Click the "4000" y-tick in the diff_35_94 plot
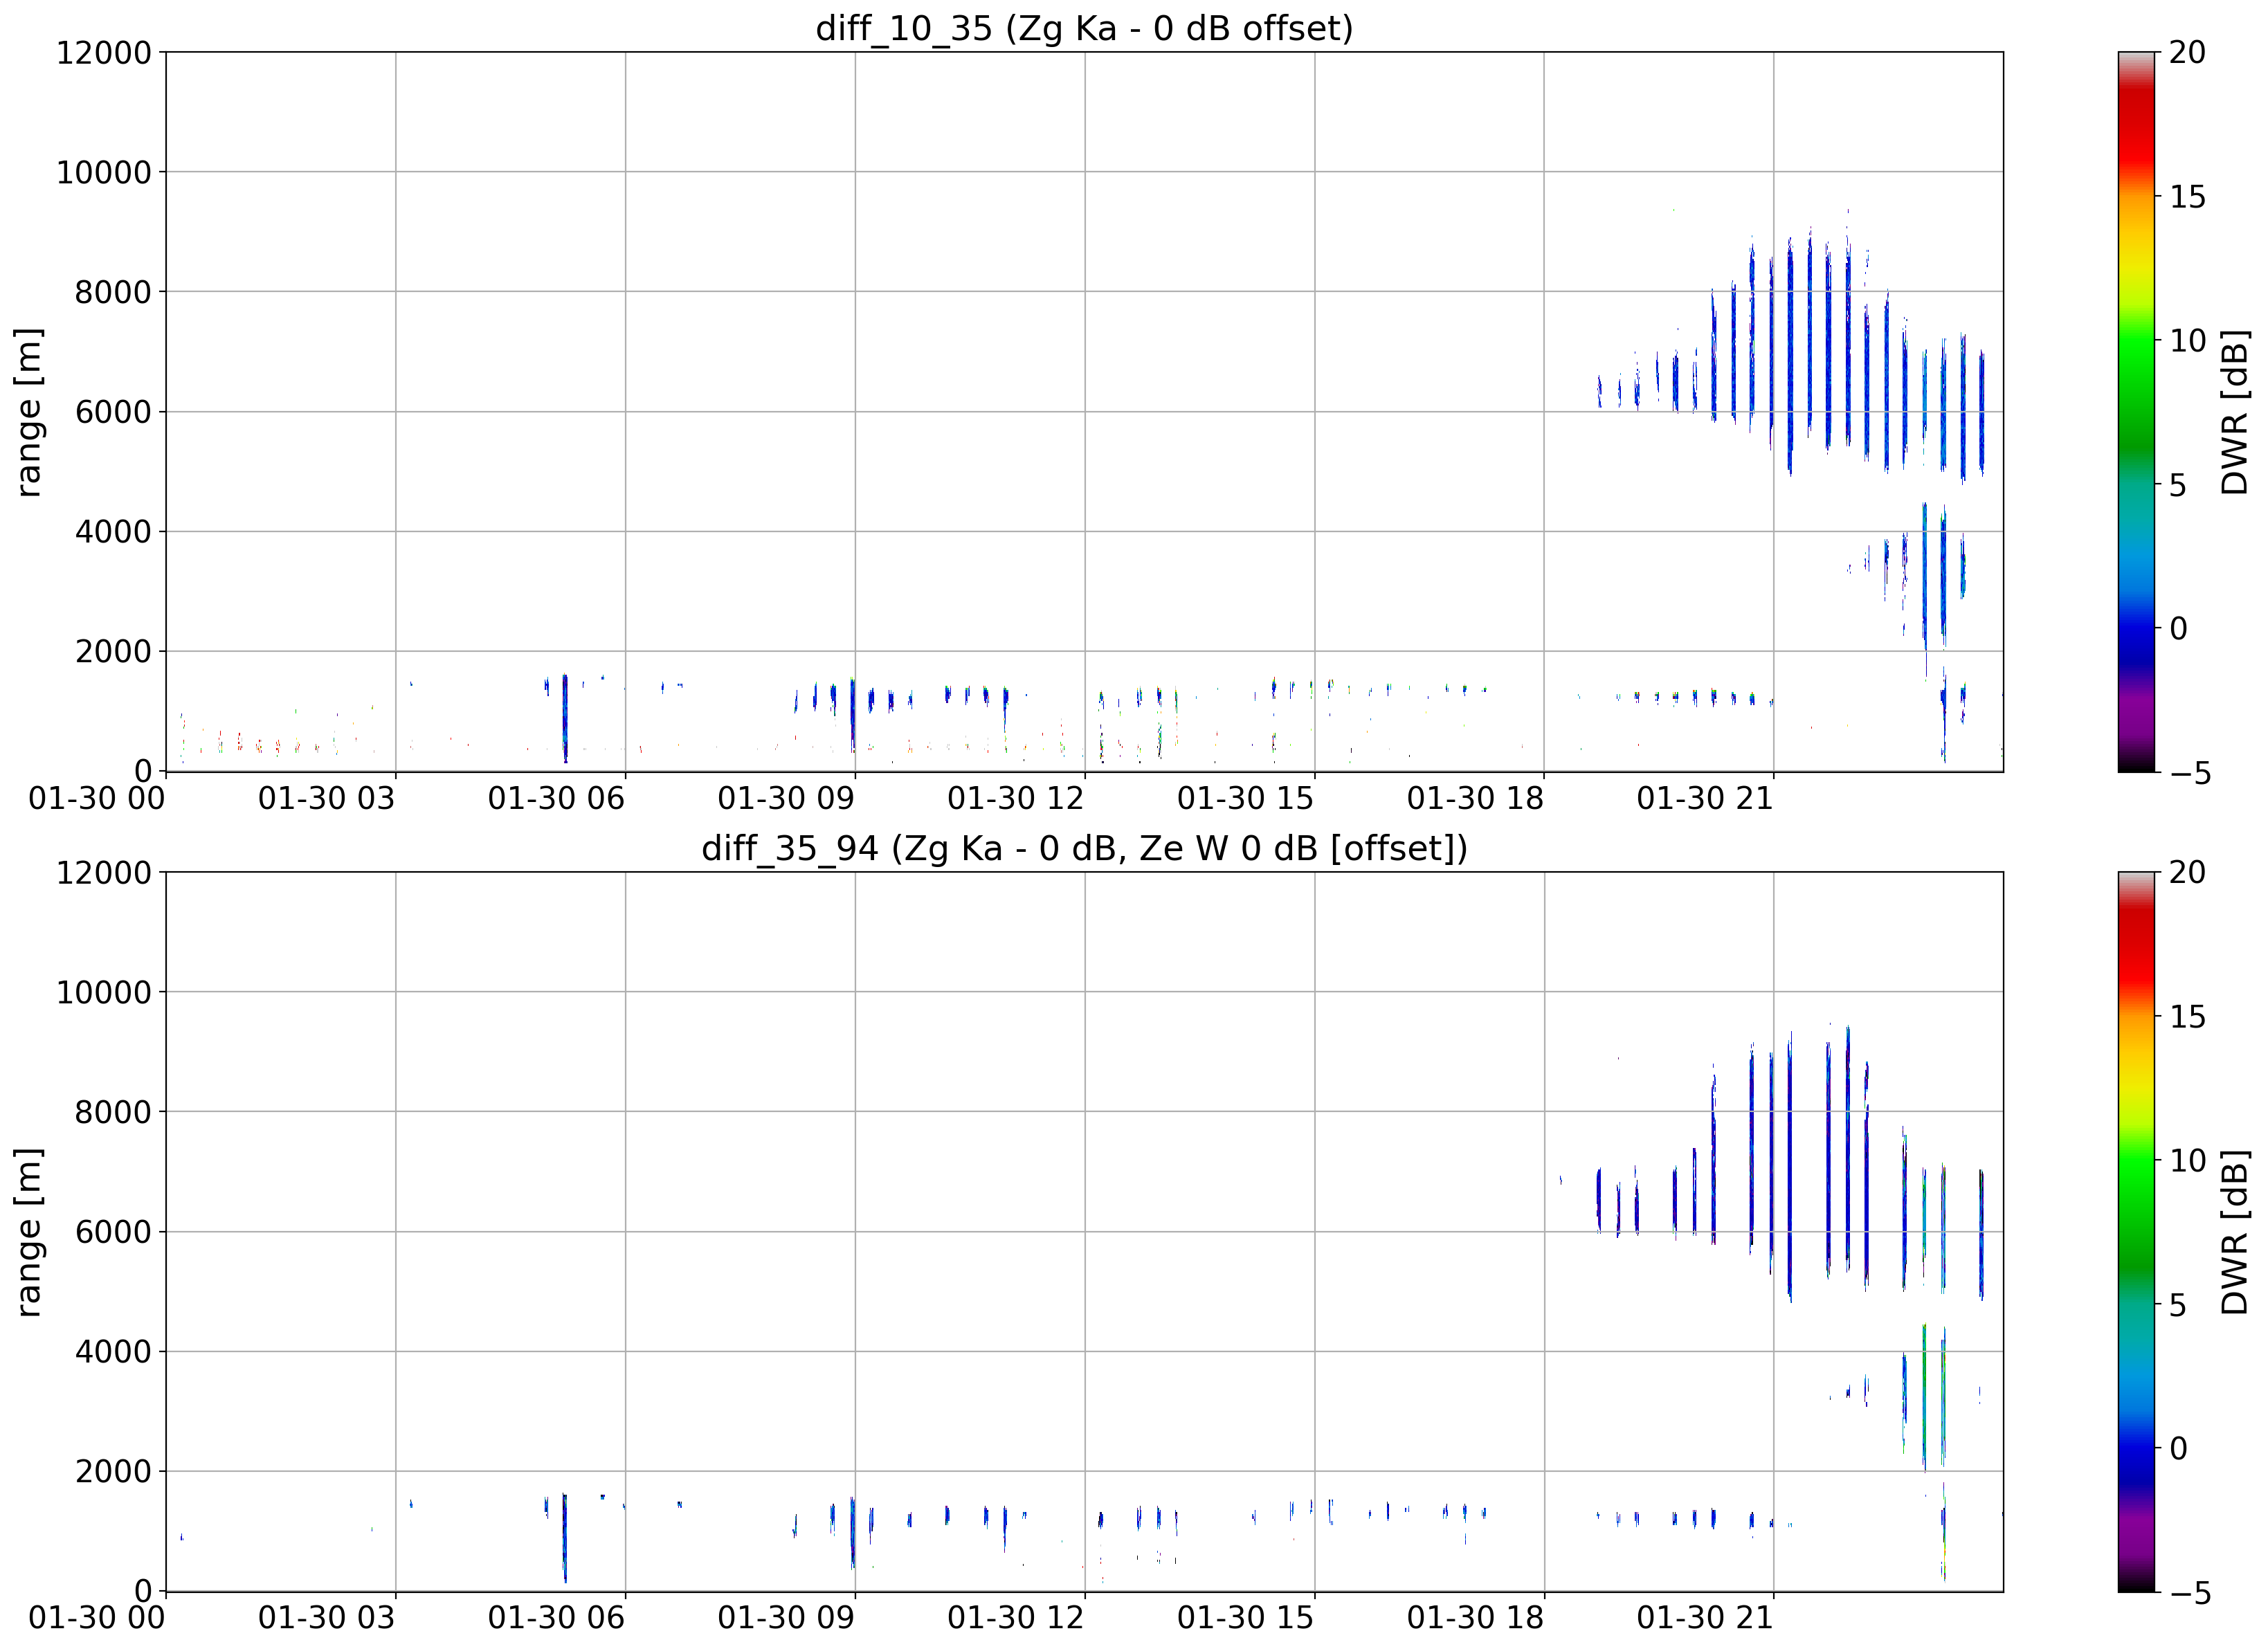Screen dimensions: 2268x1649 point(113,1351)
